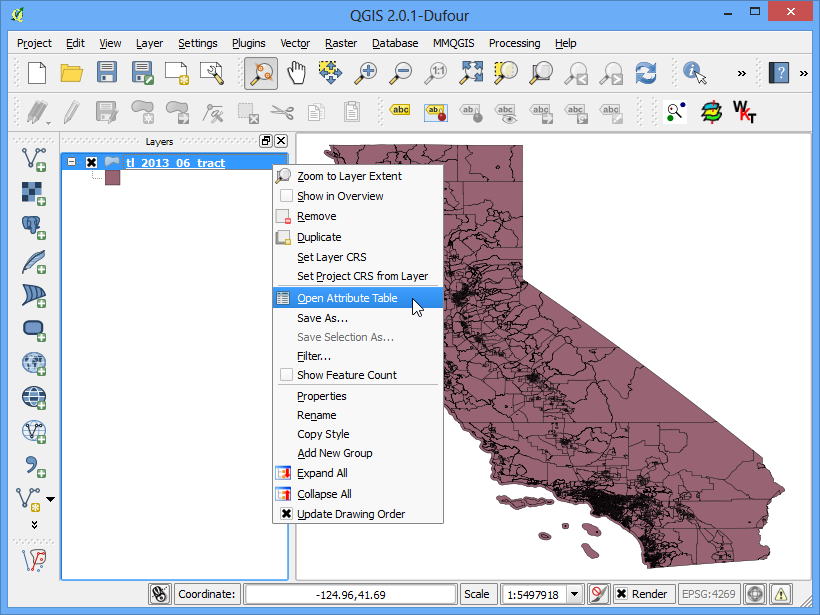
Task: Click the Zoom to Selection icon
Action: (506, 73)
